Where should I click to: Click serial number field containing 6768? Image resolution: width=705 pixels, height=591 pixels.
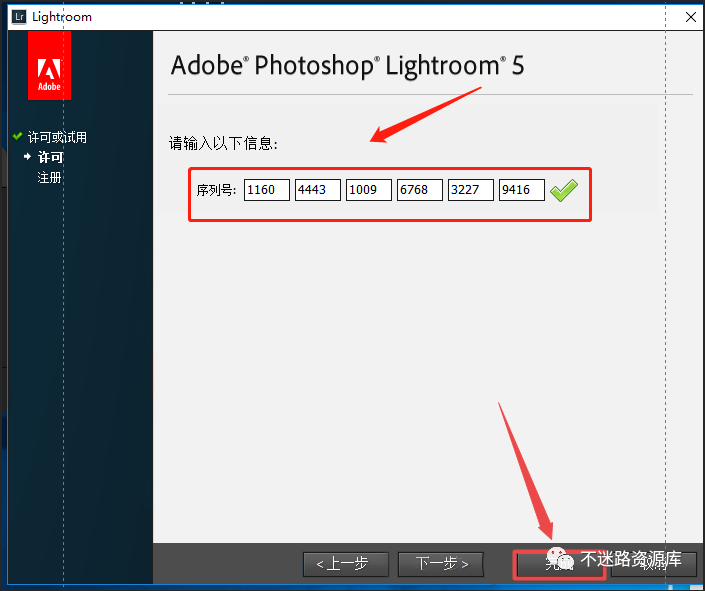(x=419, y=190)
